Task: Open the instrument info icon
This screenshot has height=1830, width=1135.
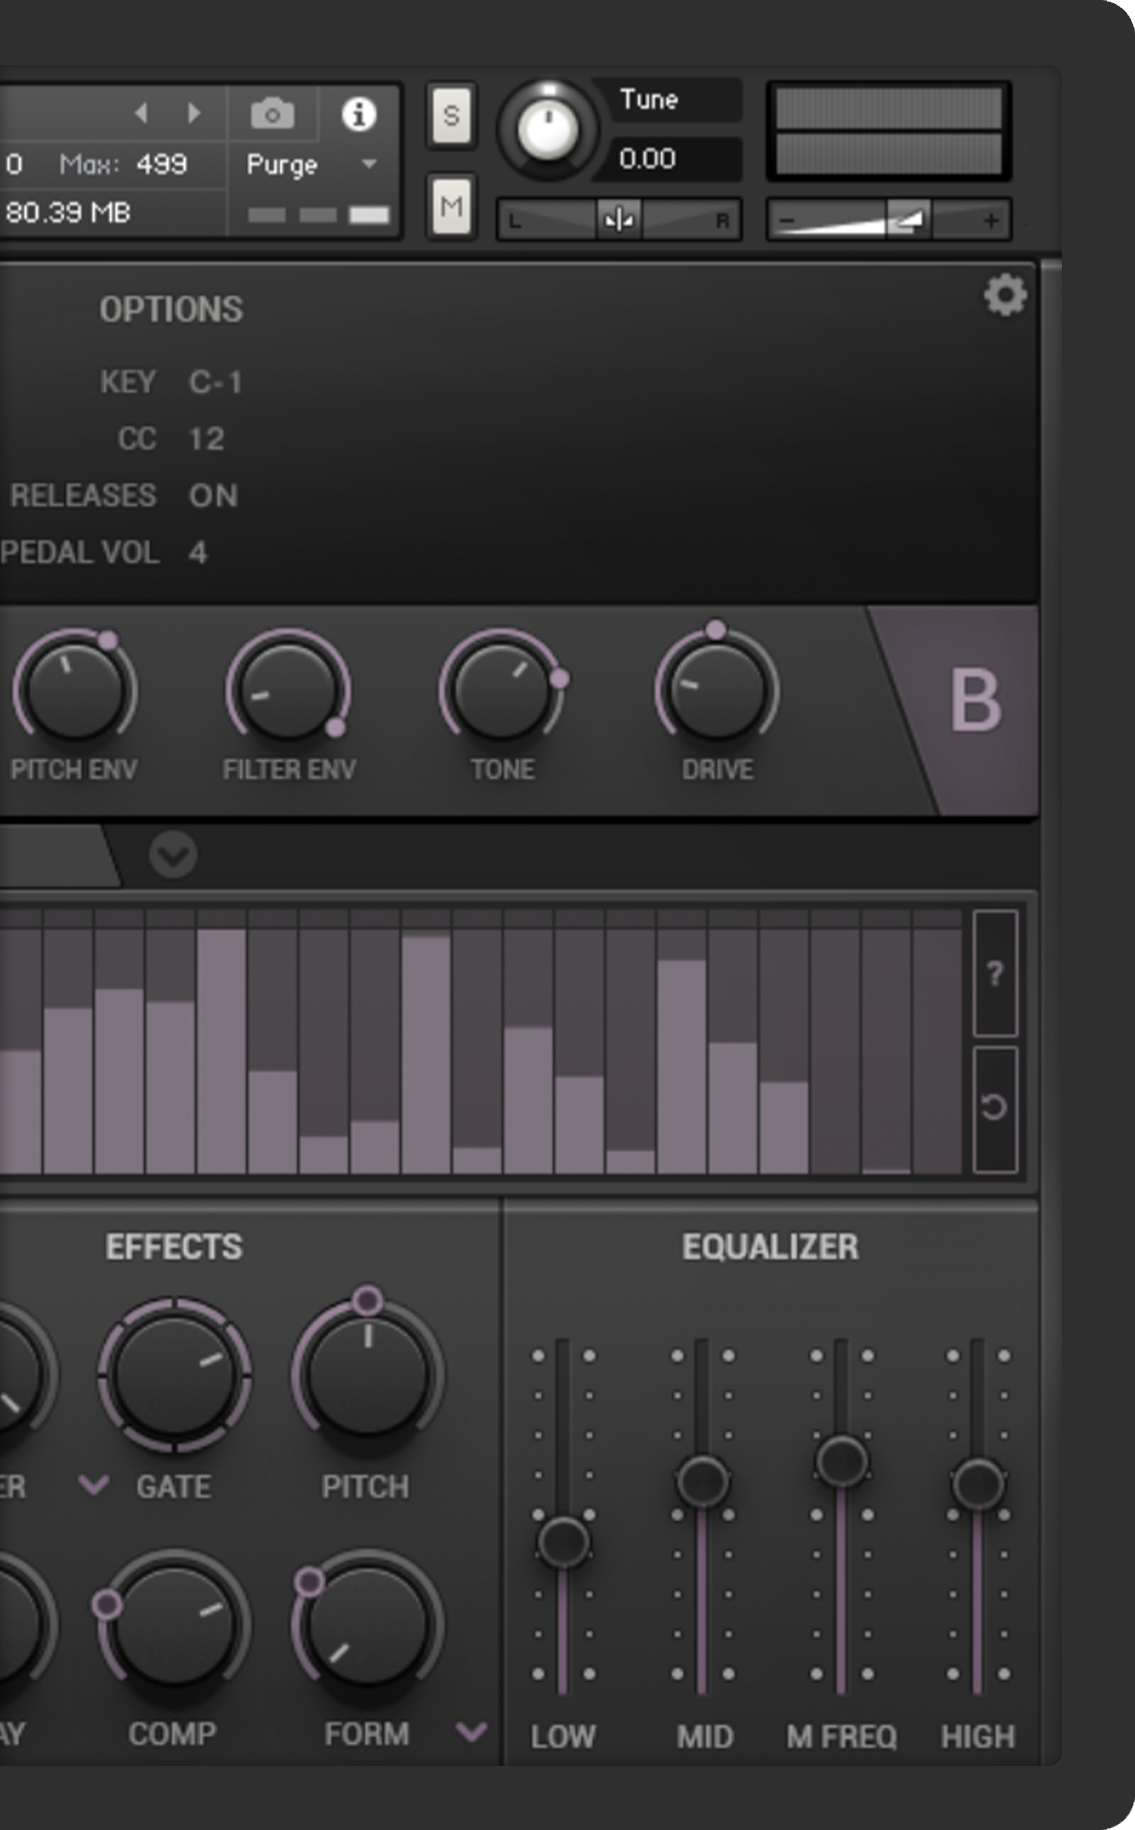Action: (x=359, y=114)
